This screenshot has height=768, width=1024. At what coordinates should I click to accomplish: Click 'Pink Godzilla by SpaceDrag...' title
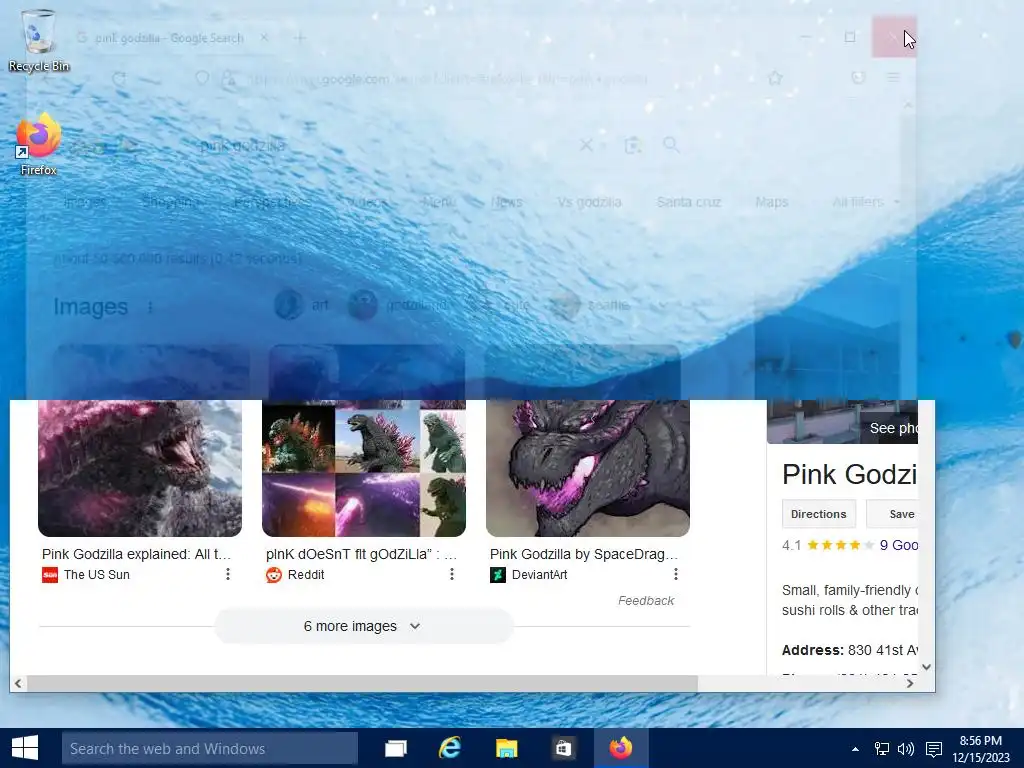[x=584, y=554]
